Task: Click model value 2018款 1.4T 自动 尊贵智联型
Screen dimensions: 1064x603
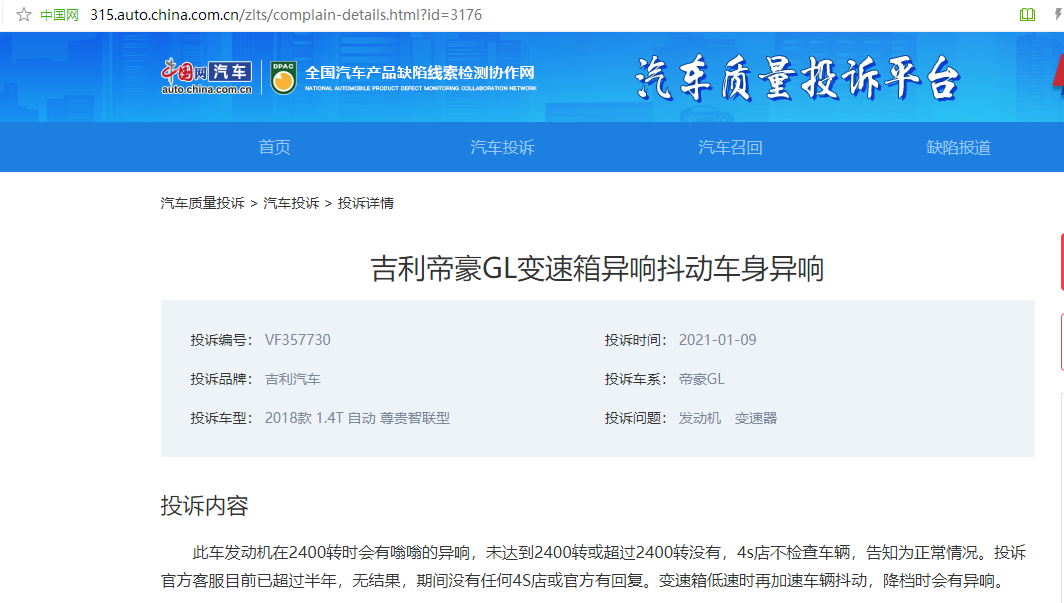Action: click(357, 418)
